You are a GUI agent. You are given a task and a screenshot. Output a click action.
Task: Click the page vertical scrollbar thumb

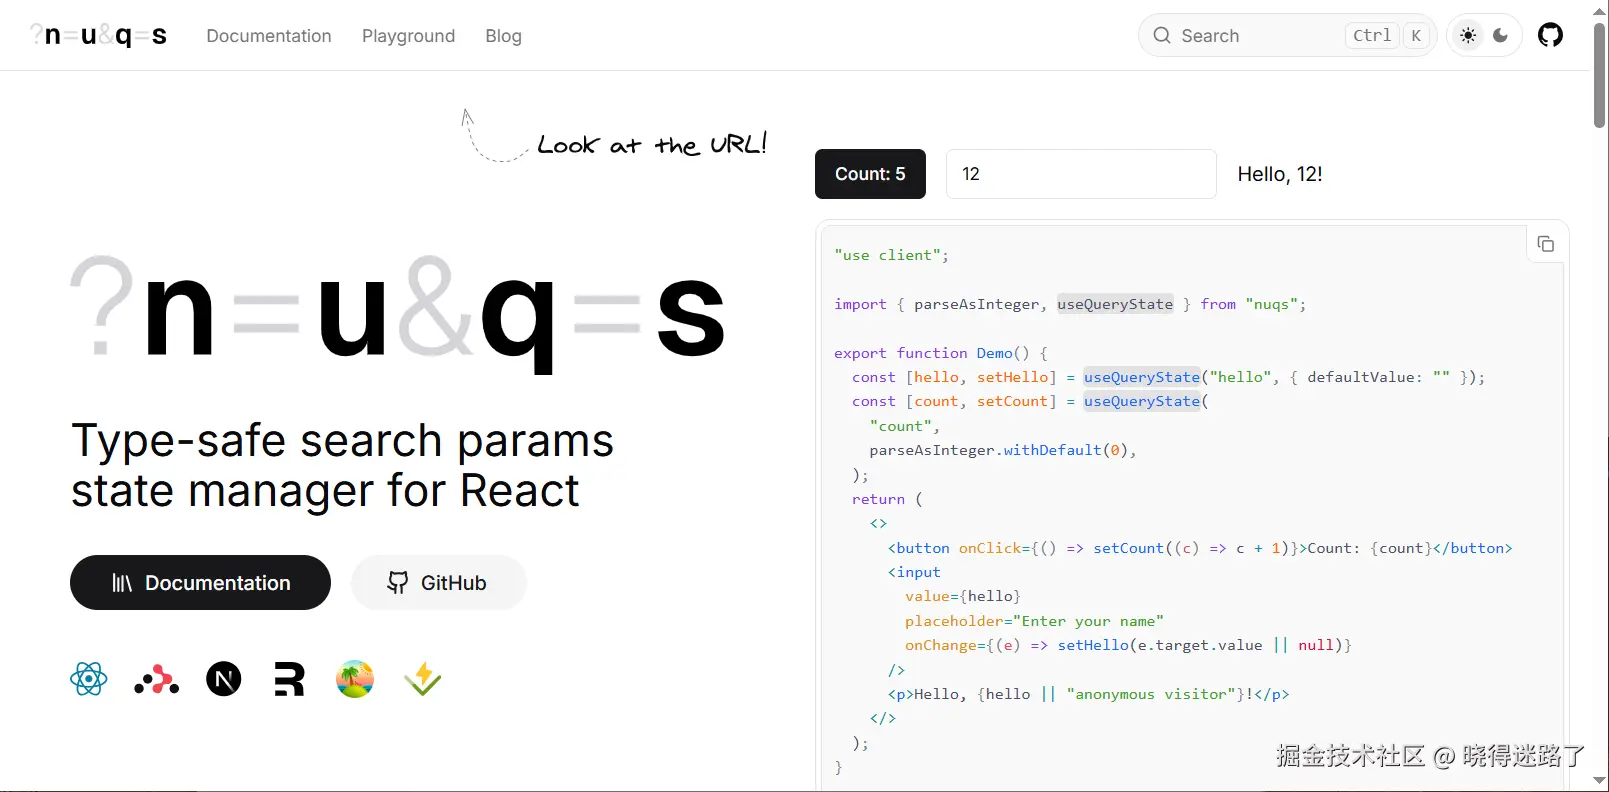1600,75
